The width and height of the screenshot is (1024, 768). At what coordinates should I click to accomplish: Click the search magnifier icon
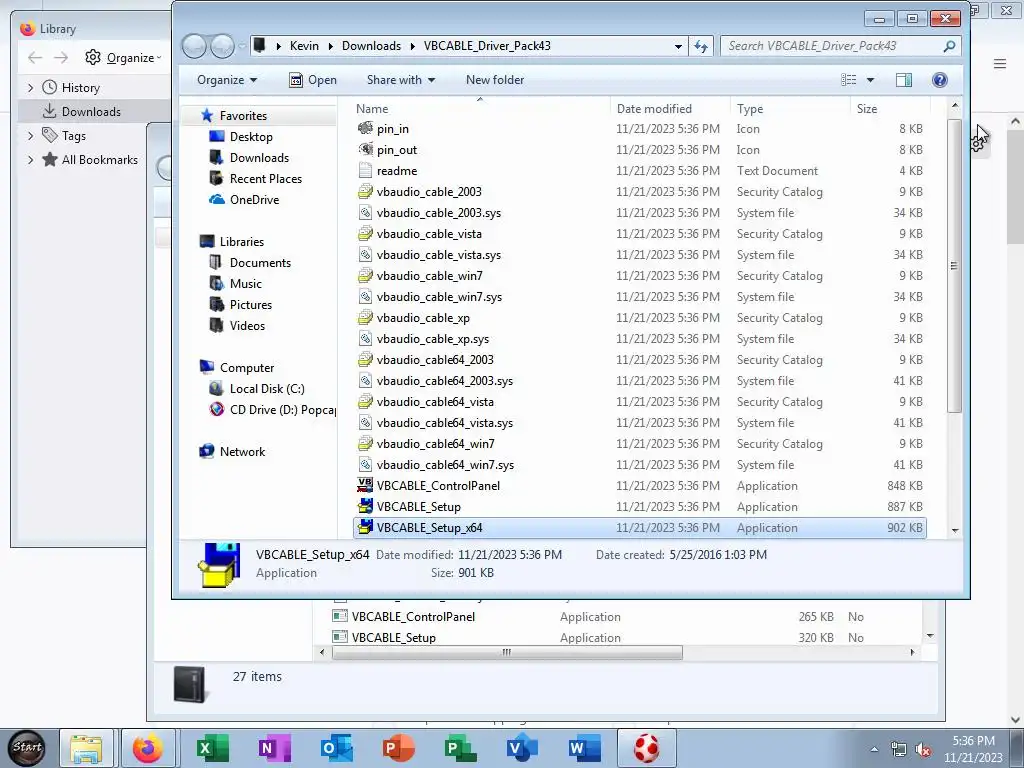click(x=949, y=46)
